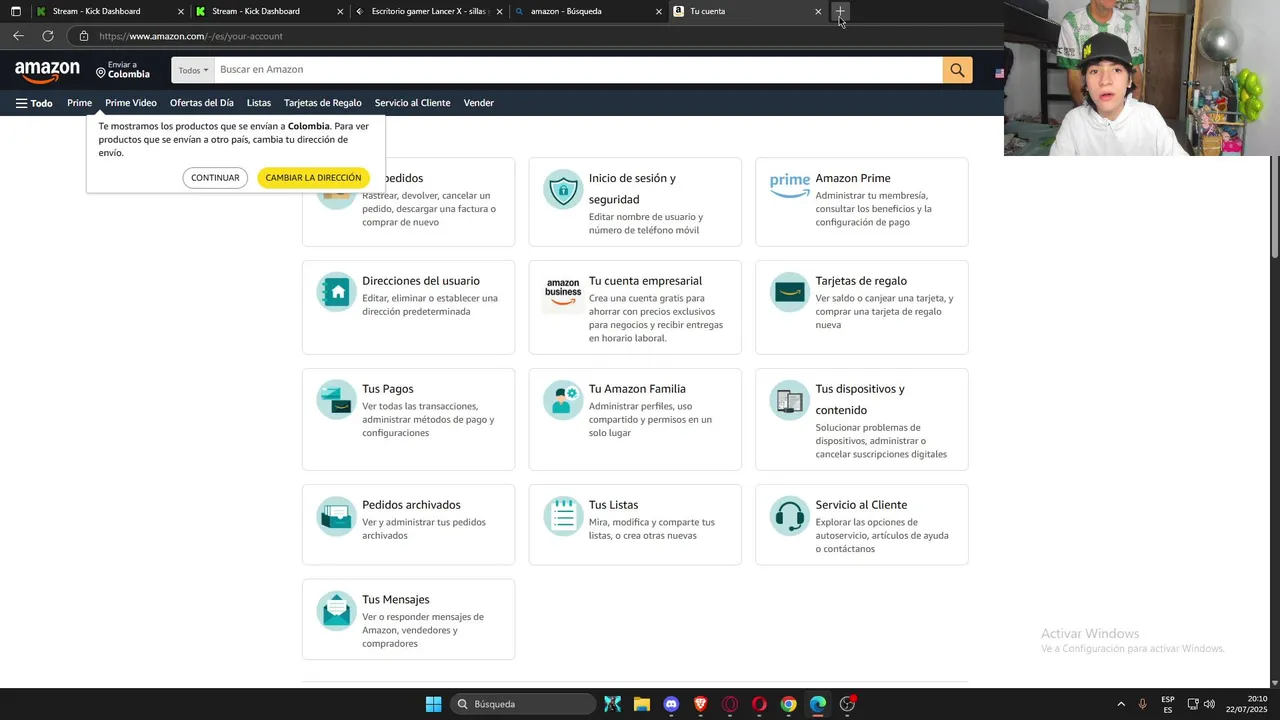1280x720 pixels.
Task: Open Tu Amazon Familia card title
Action: tap(637, 389)
